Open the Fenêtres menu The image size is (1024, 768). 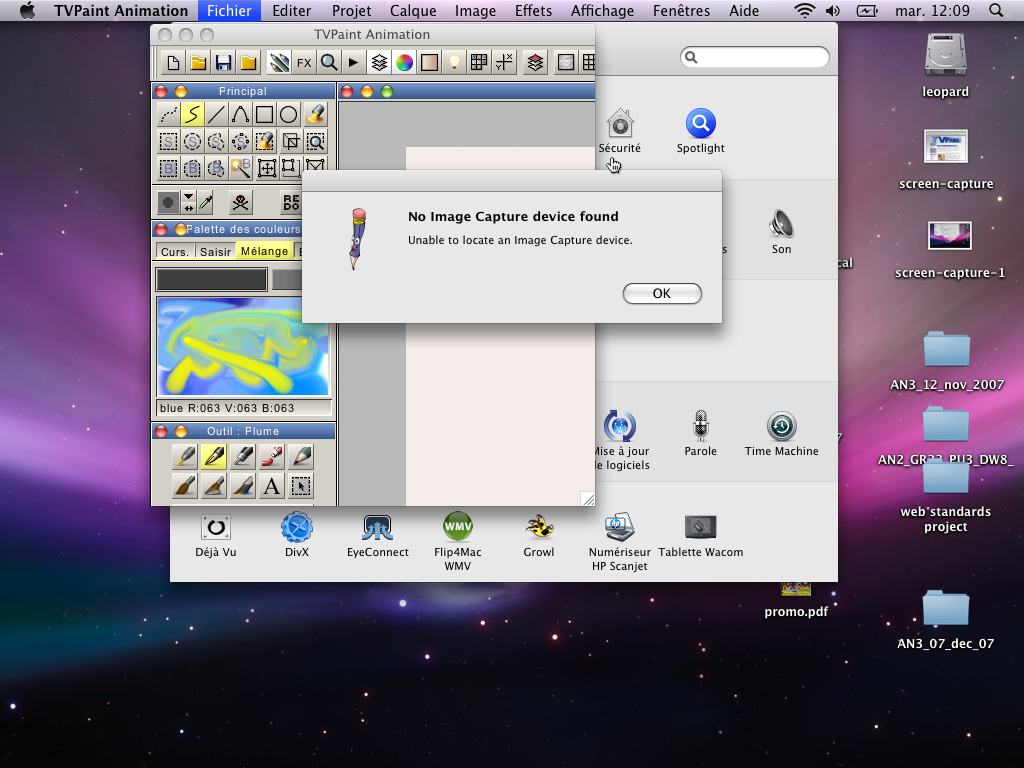pos(681,10)
